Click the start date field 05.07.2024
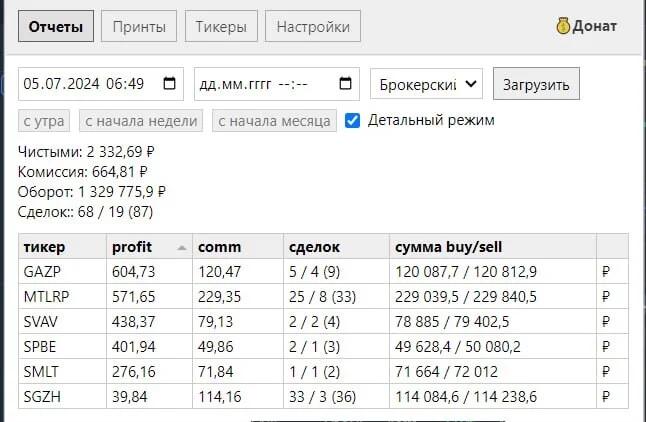 pos(101,84)
